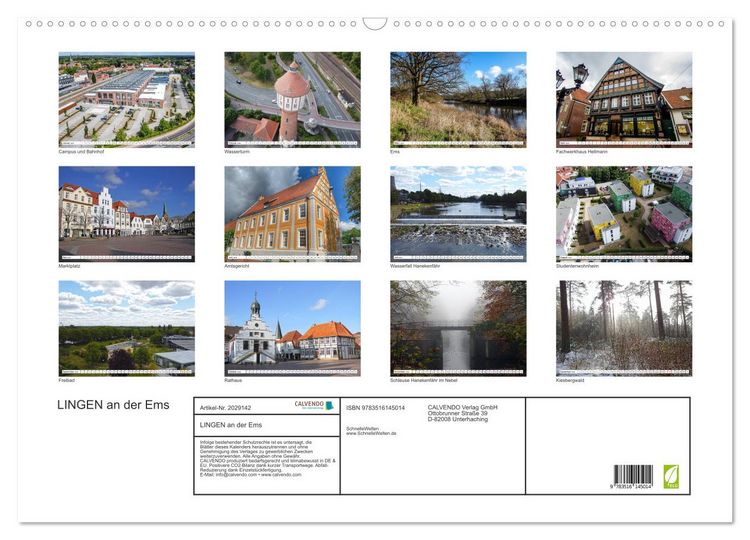The width and height of the screenshot is (750, 540).
Task: Click the copyright notice paragraph
Action: (268, 458)
